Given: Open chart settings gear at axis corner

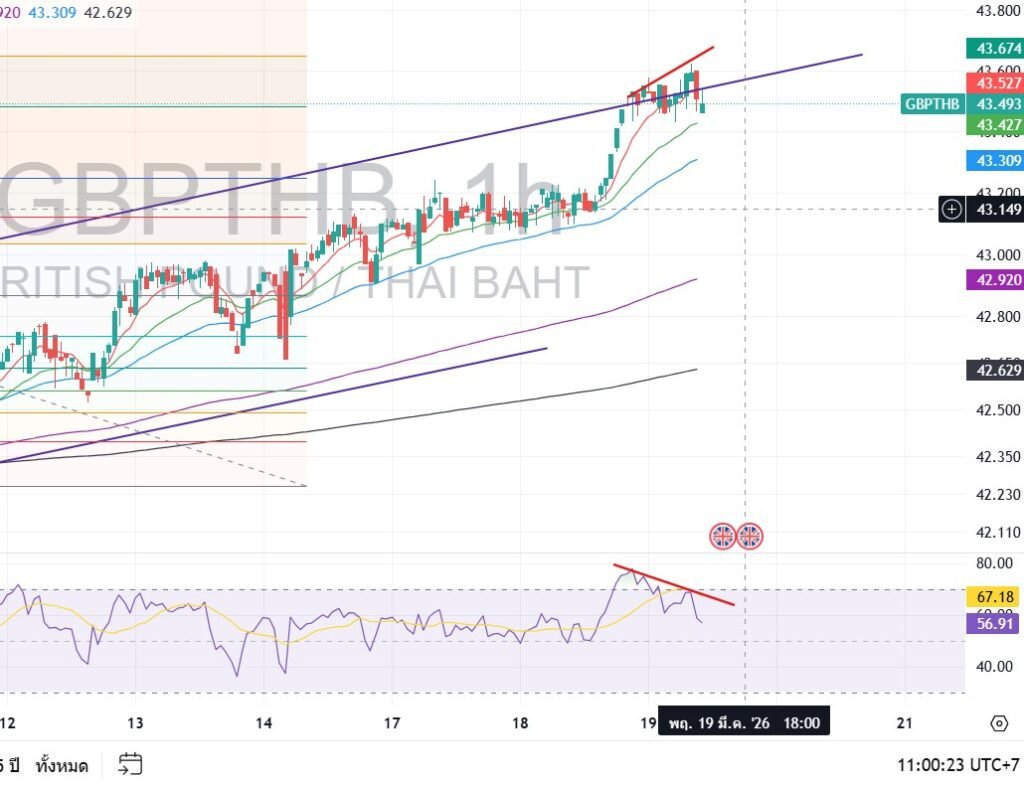Looking at the screenshot, I should tap(997, 723).
